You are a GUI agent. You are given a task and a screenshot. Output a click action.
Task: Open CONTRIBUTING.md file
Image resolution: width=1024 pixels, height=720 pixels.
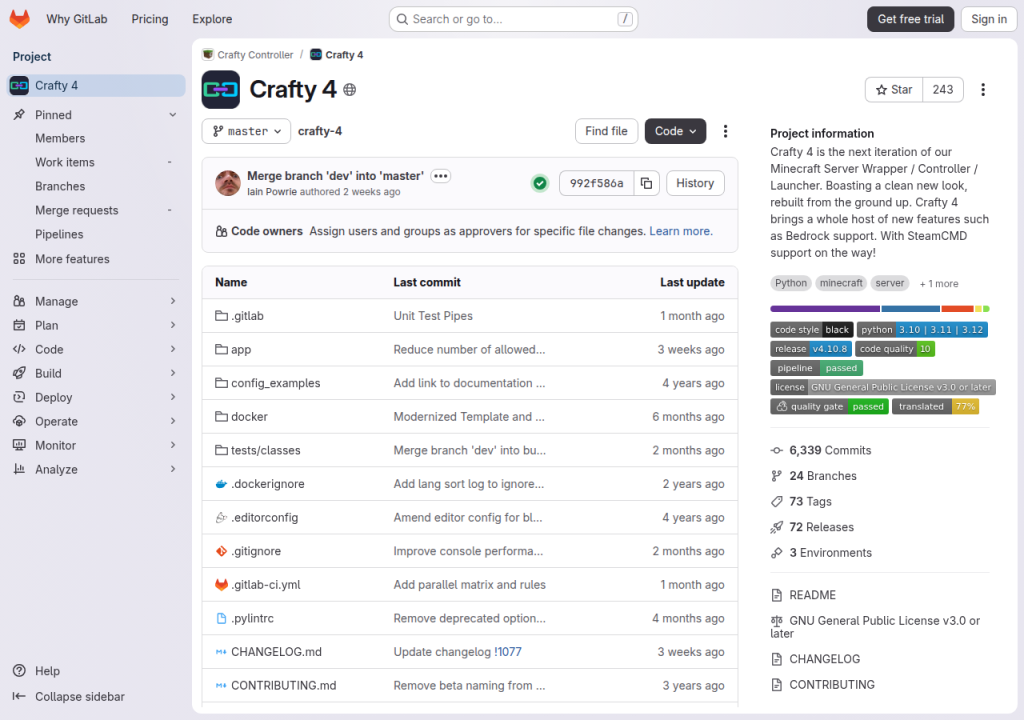point(283,685)
